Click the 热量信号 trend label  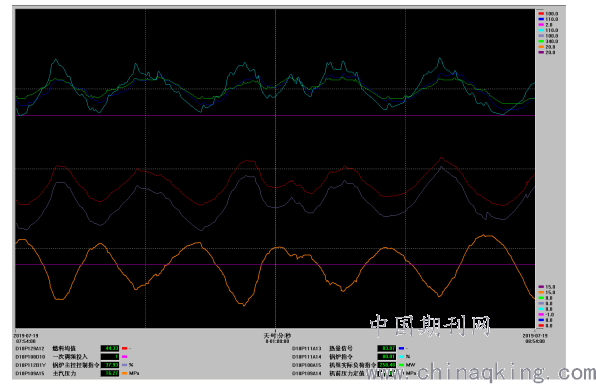coord(341,348)
